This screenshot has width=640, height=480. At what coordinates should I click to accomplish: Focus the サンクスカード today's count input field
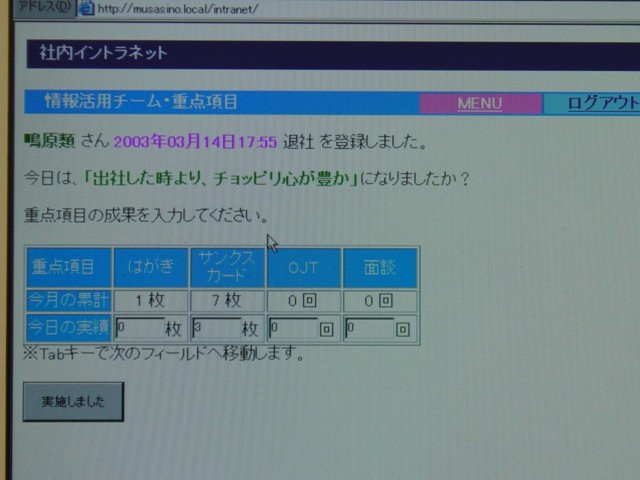pyautogui.click(x=216, y=328)
